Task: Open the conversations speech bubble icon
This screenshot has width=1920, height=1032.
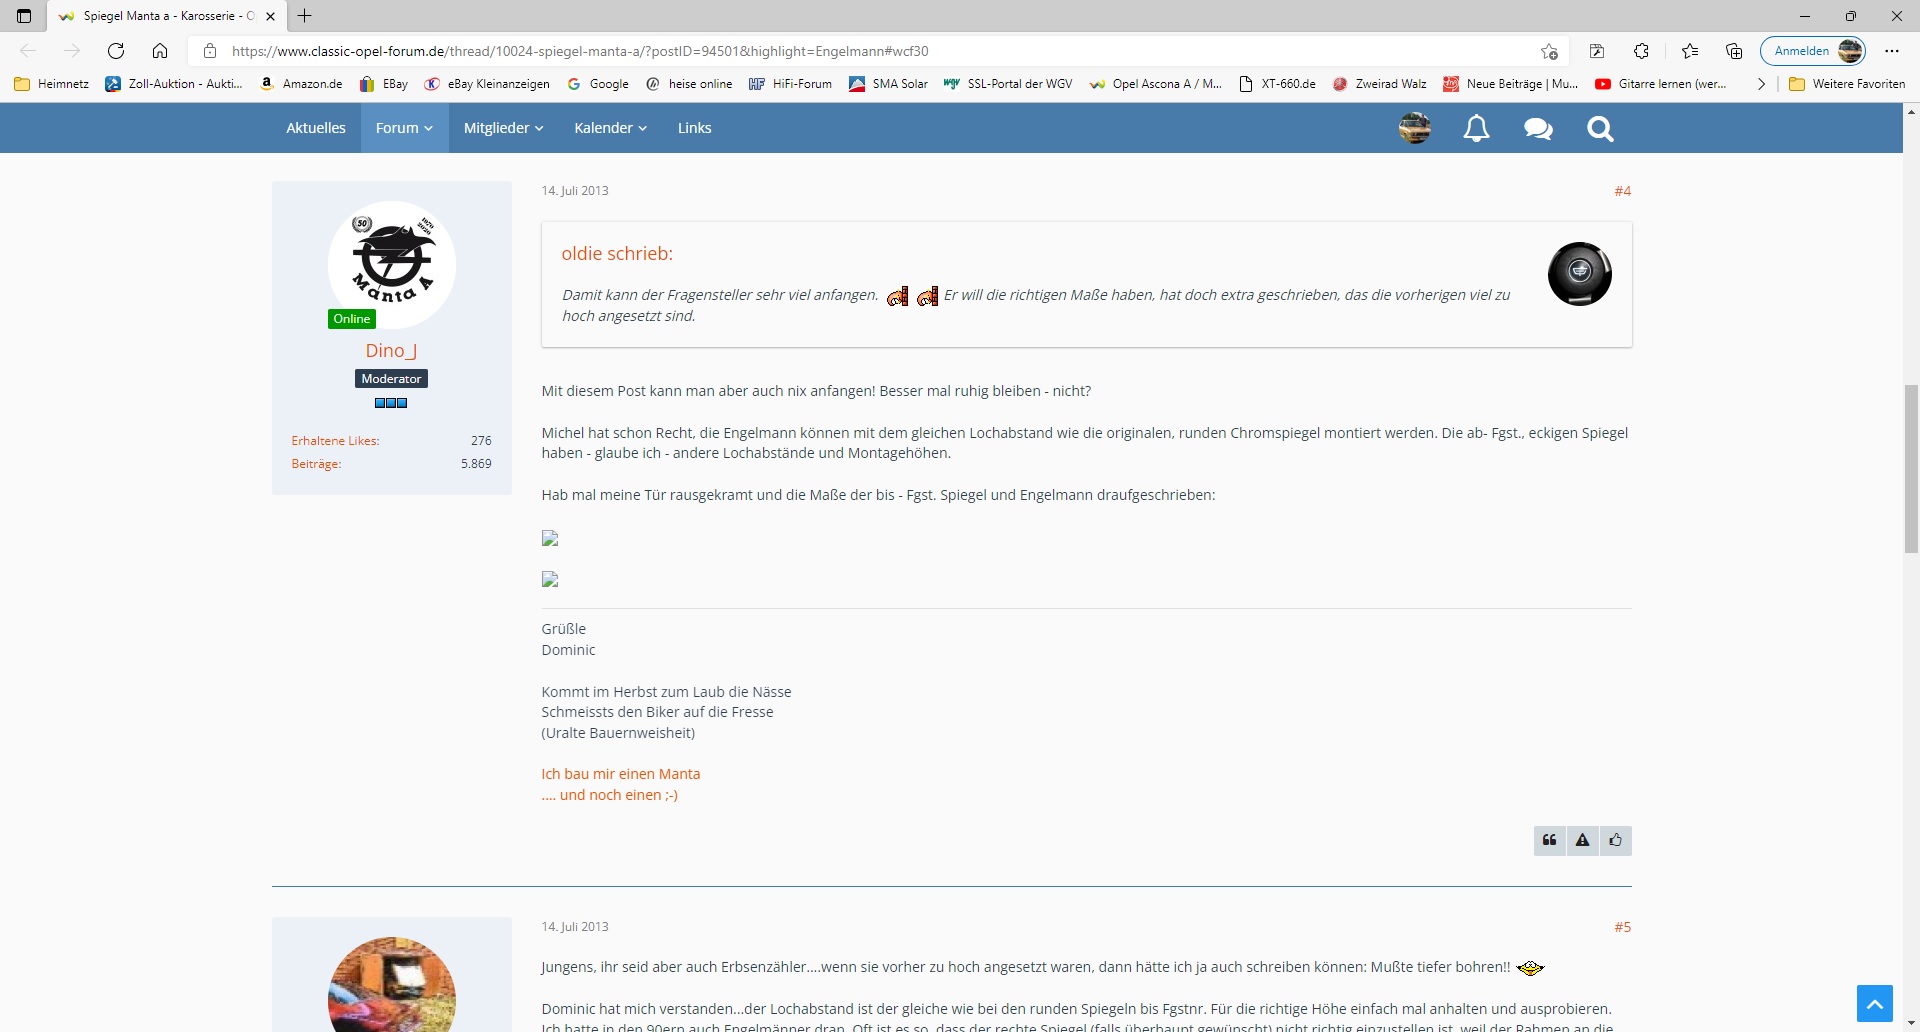Action: [x=1538, y=128]
